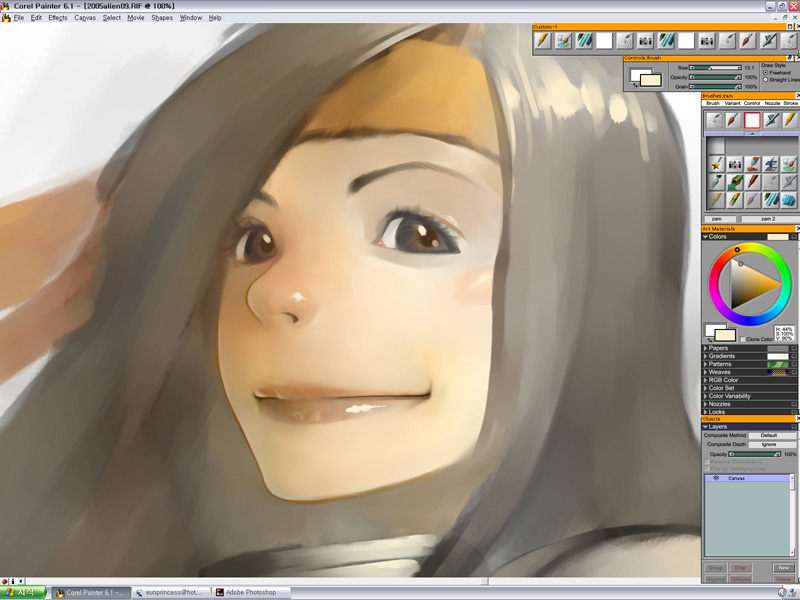Select Freehand draw style

coord(765,72)
